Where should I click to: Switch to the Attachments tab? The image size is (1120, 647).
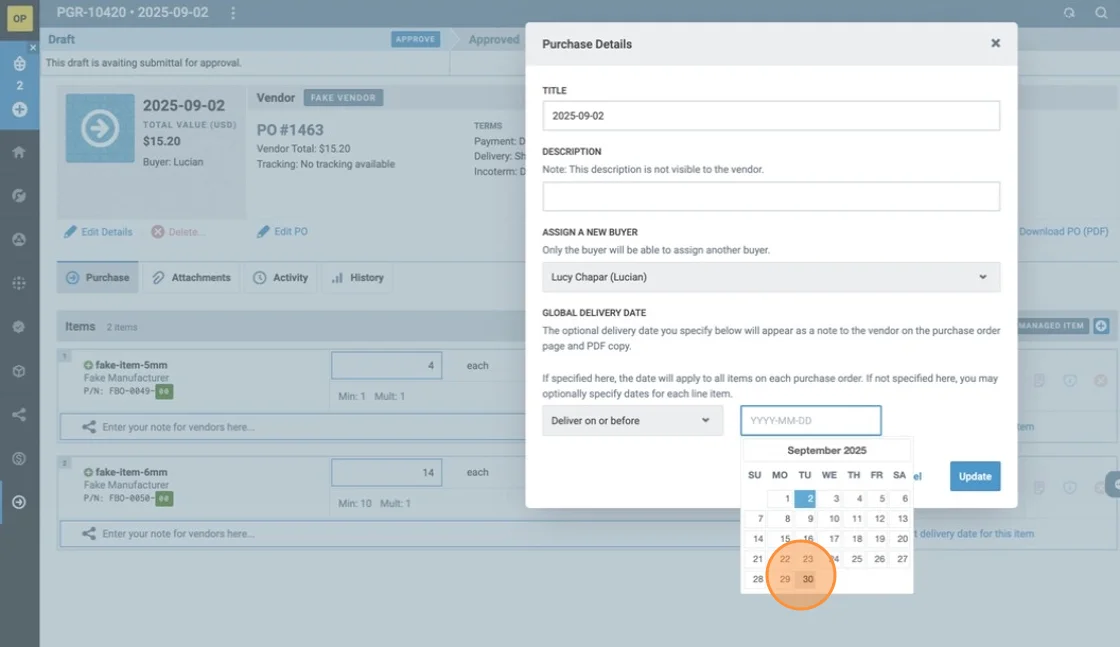coord(191,278)
